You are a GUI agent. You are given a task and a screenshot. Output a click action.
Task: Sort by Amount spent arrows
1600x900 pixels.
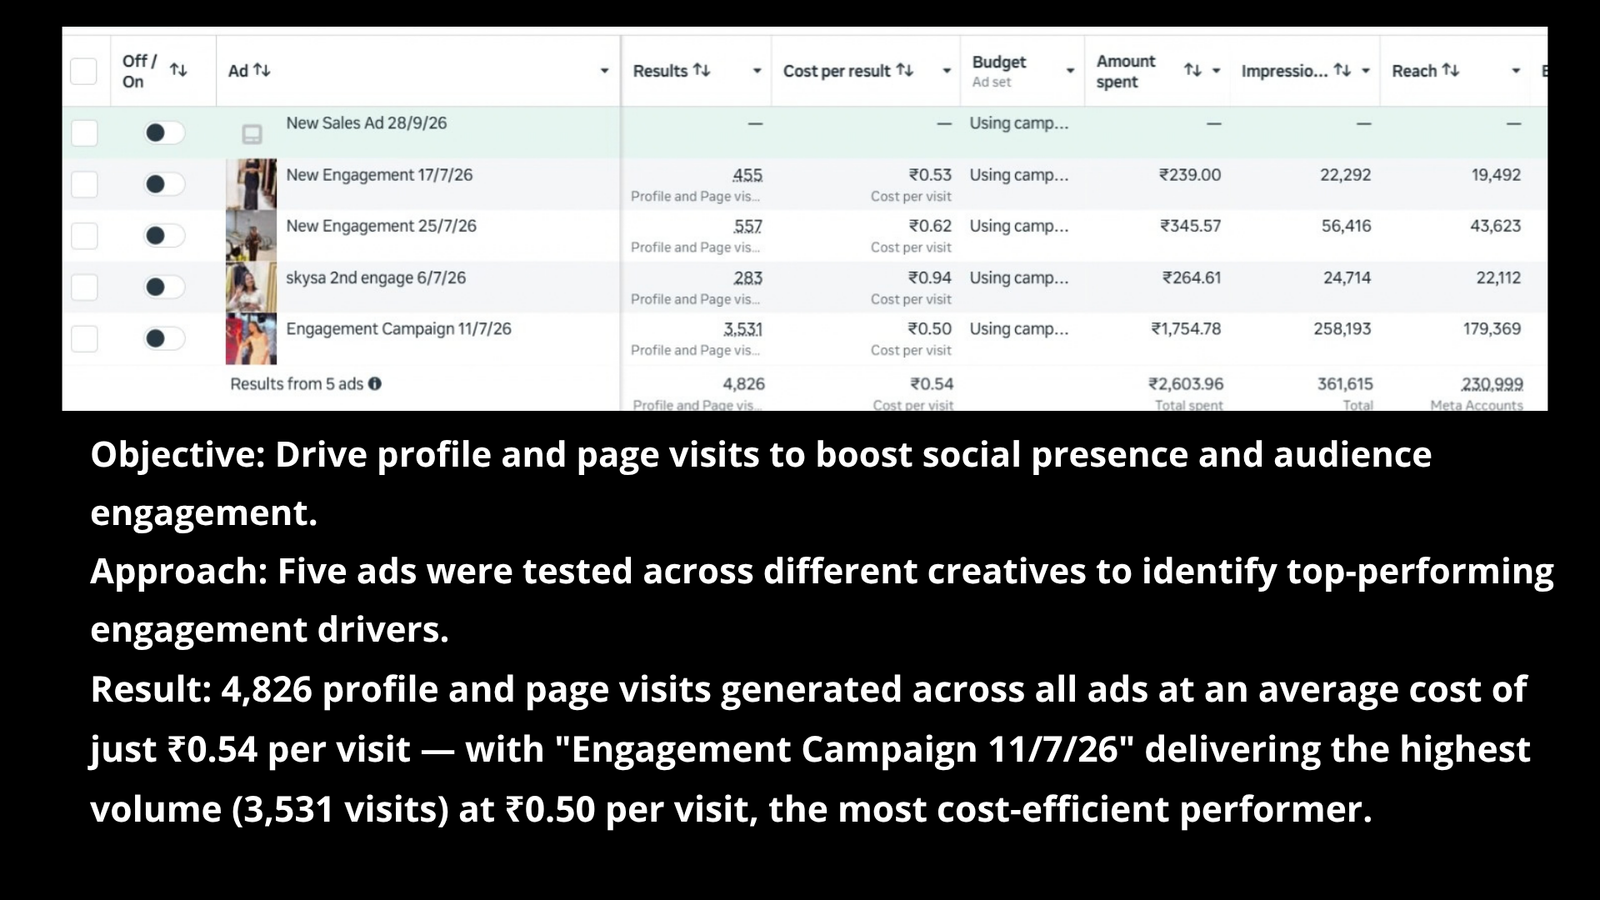coord(1193,70)
